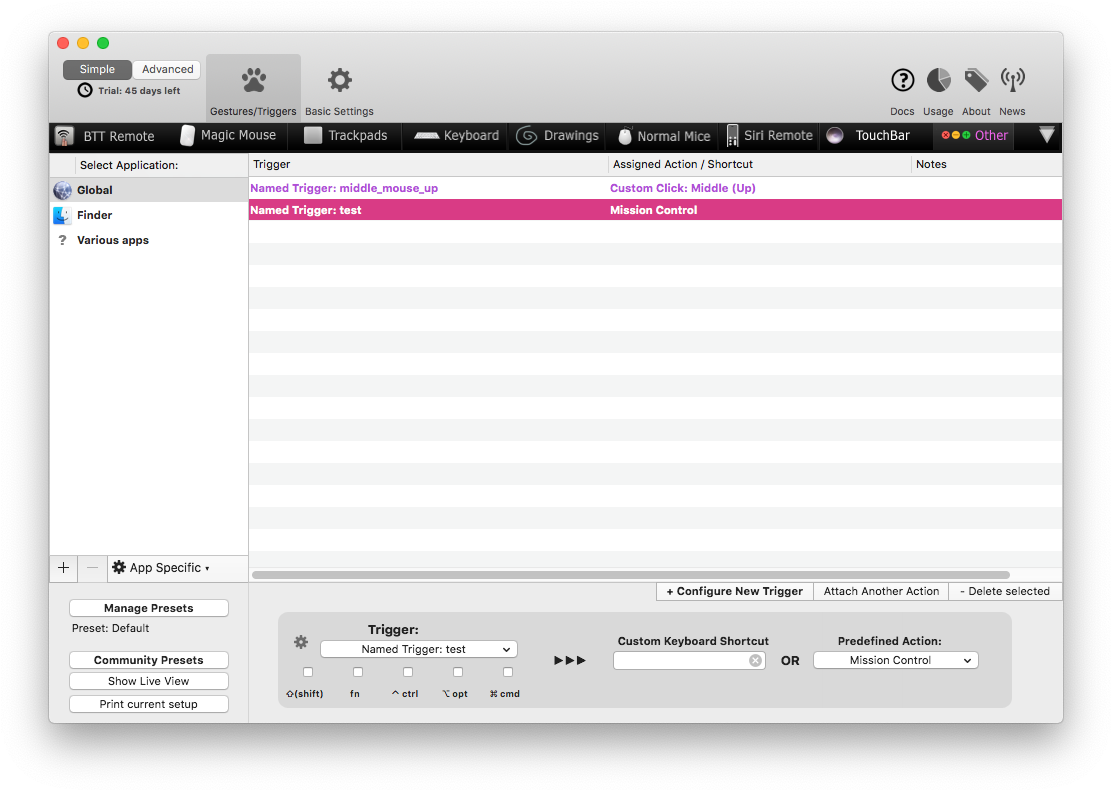Screen dimensions: 1111x790
Task: Click the horizontal scrollbar under trigger list
Action: [x=631, y=575]
